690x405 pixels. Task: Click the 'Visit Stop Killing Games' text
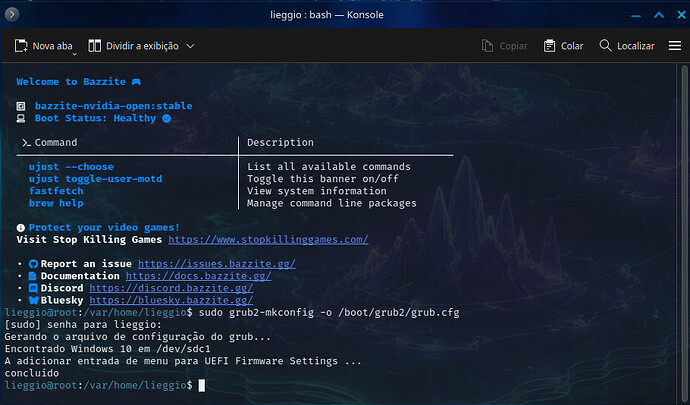point(89,239)
